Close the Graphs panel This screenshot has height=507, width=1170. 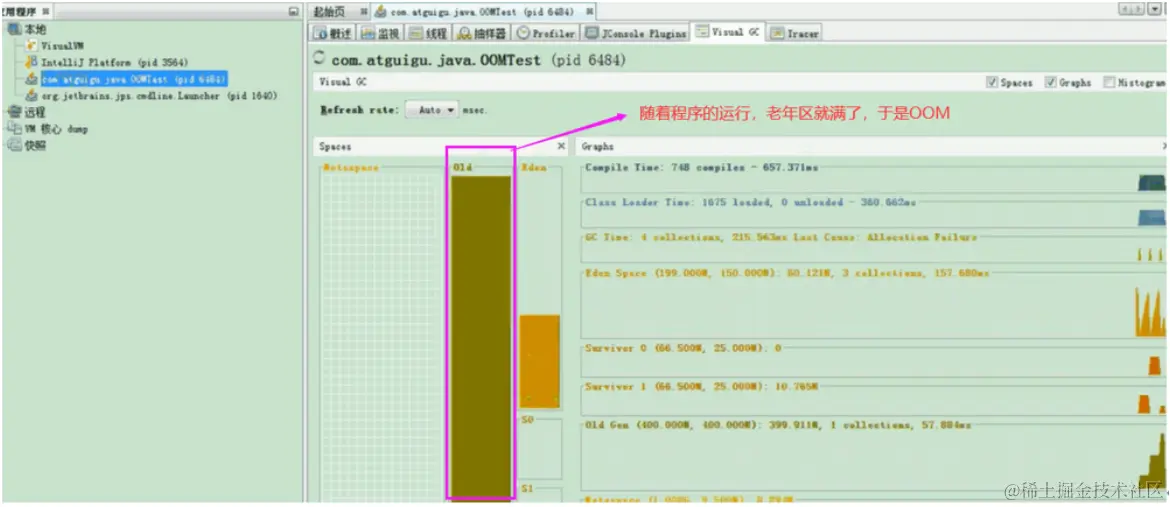pos(1165,146)
